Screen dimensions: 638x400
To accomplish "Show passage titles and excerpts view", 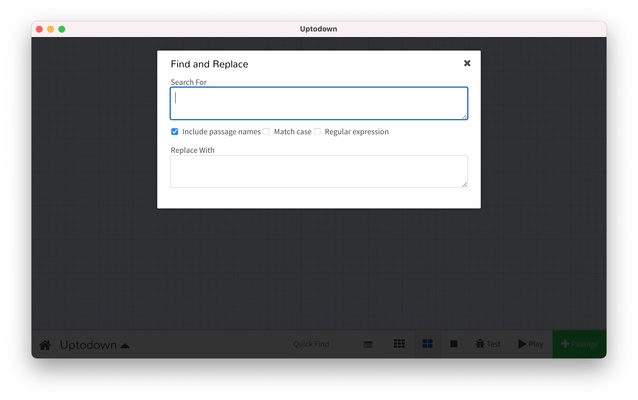I will [x=427, y=344].
